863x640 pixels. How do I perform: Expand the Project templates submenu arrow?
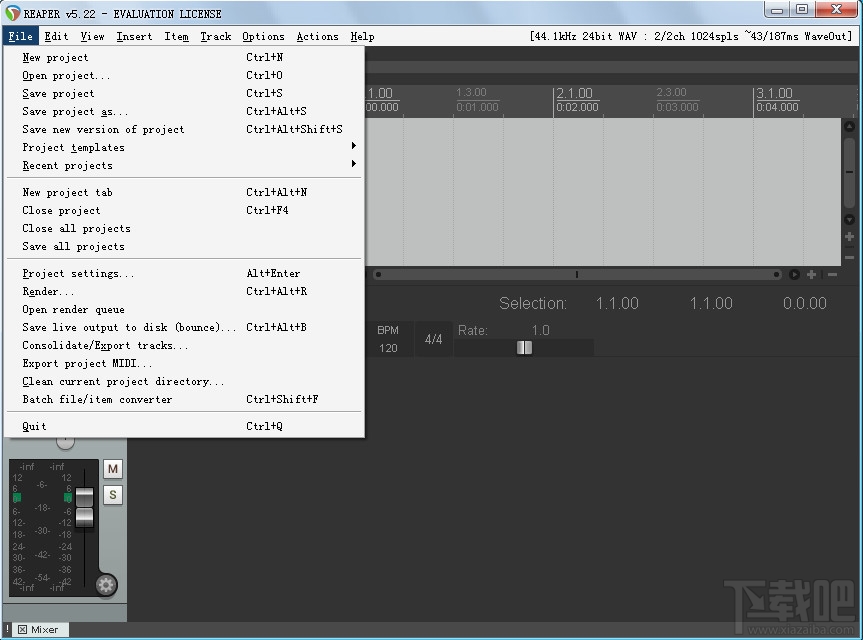(354, 146)
